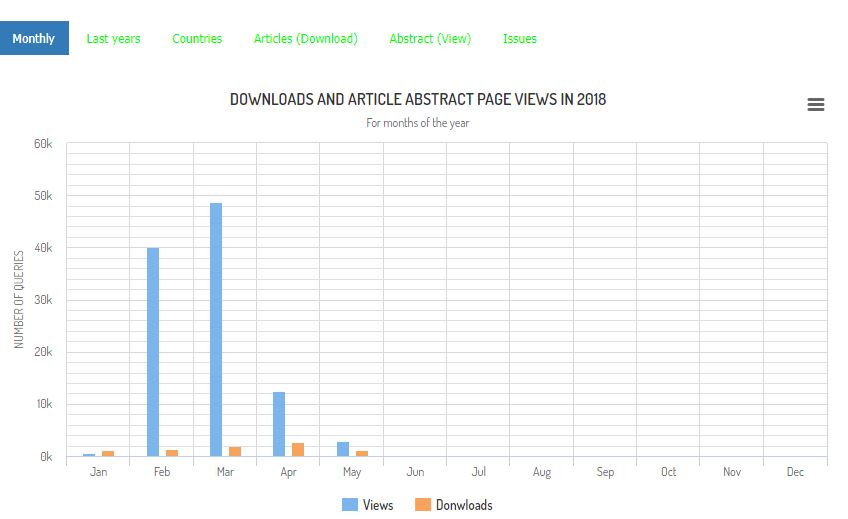Switch to the Issues tab
Image resolution: width=848 pixels, height=519 pixels.
coord(520,39)
